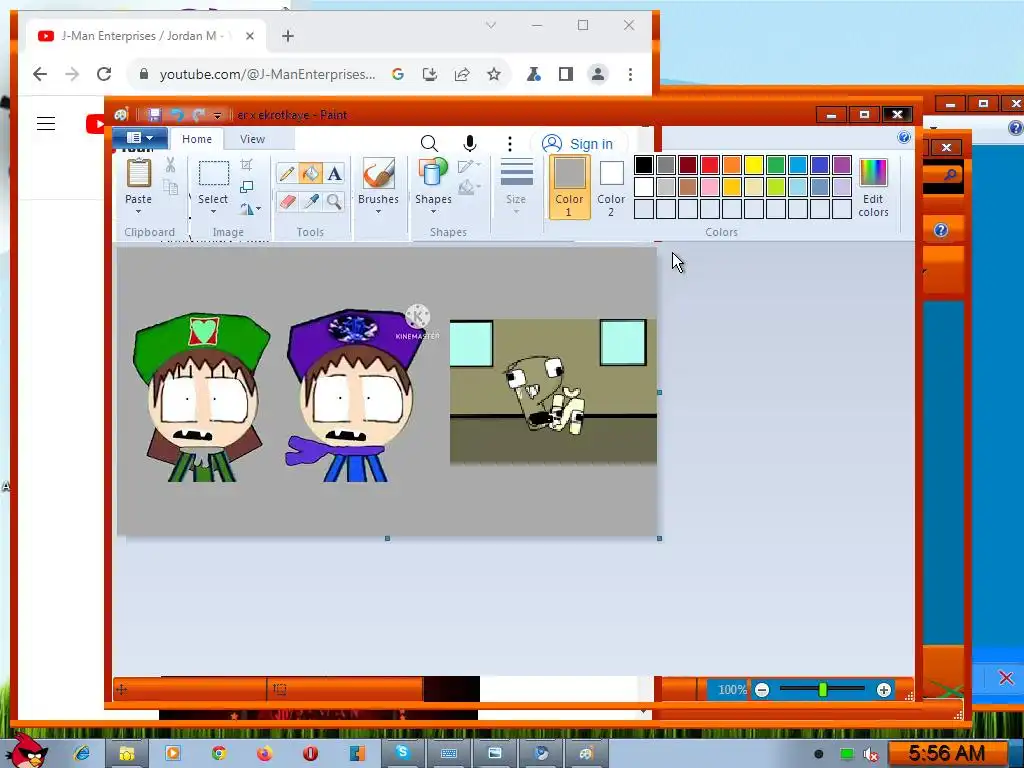Open YouTube hamburger guide menu
The width and height of the screenshot is (1024, 768).
46,123
